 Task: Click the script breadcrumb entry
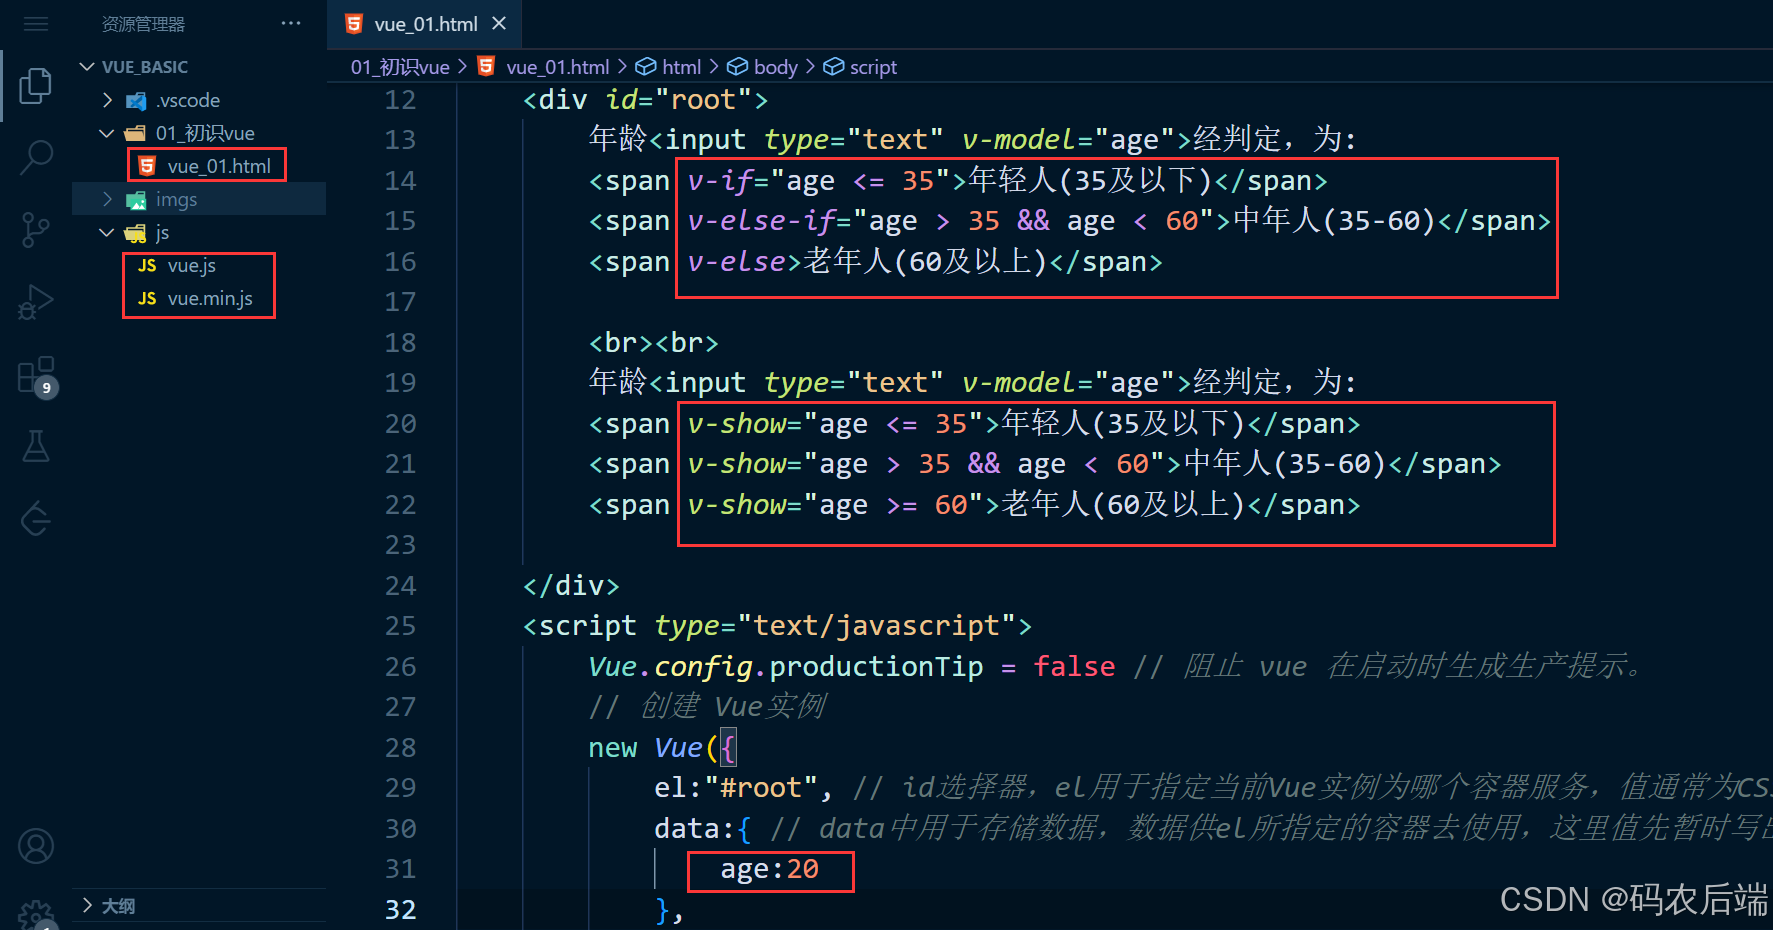click(871, 66)
